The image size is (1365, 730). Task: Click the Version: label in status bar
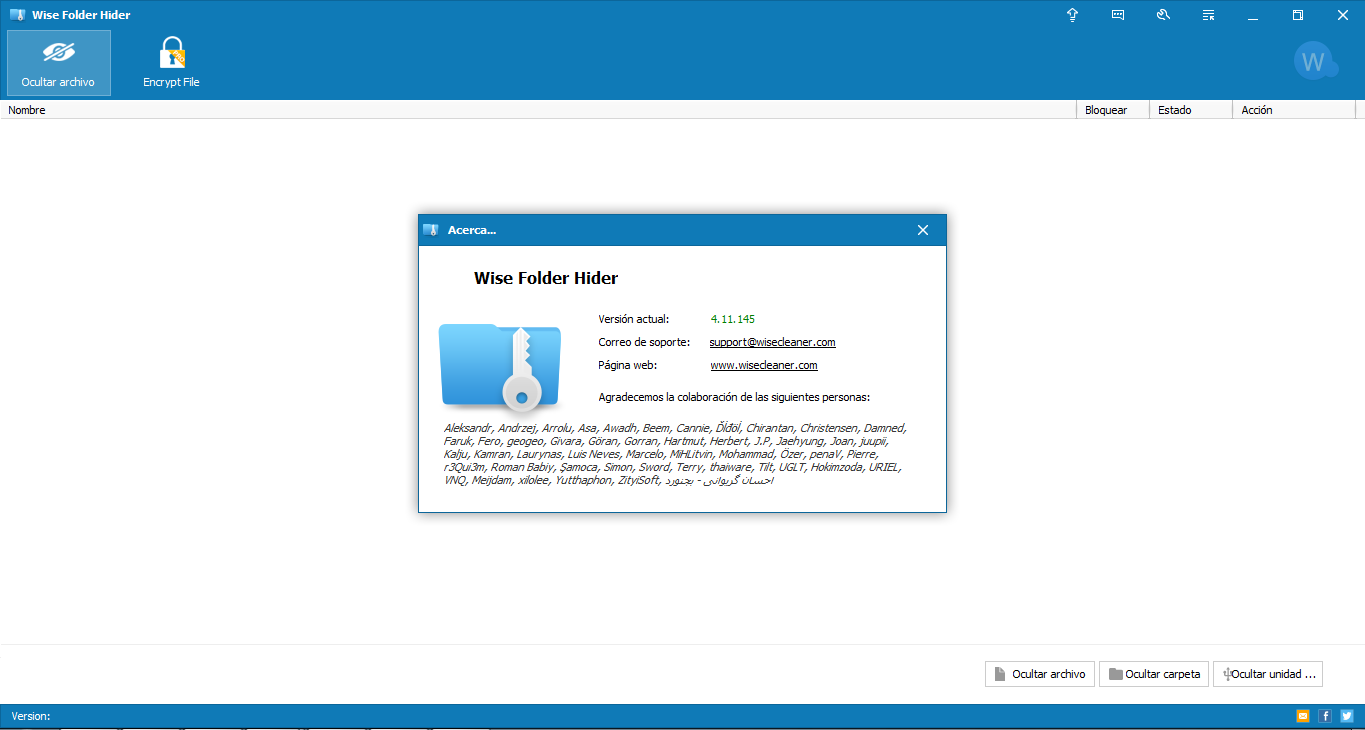[31, 716]
